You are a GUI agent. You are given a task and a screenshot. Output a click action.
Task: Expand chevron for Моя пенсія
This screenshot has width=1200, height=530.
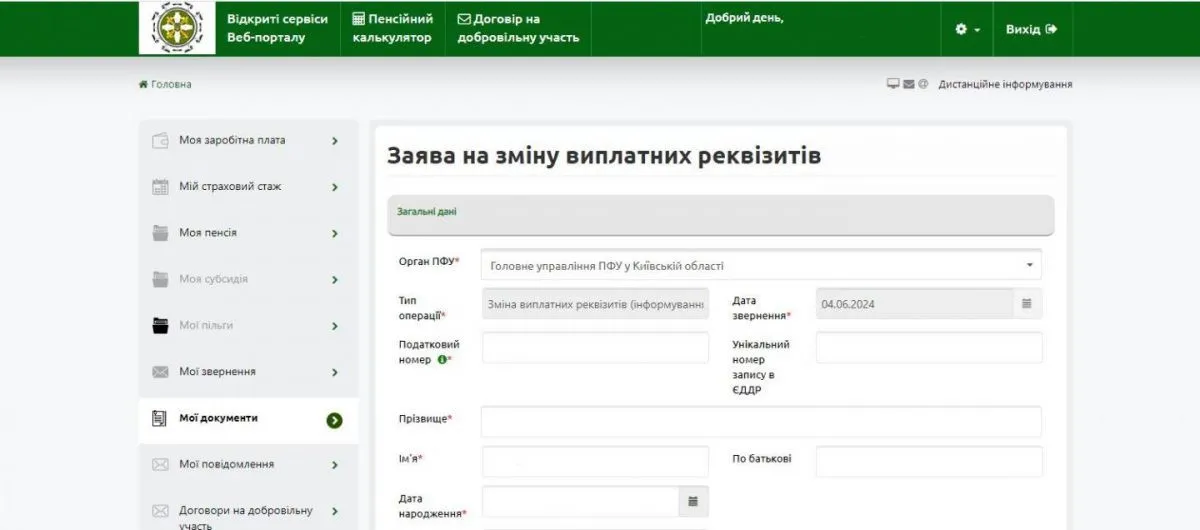point(334,234)
